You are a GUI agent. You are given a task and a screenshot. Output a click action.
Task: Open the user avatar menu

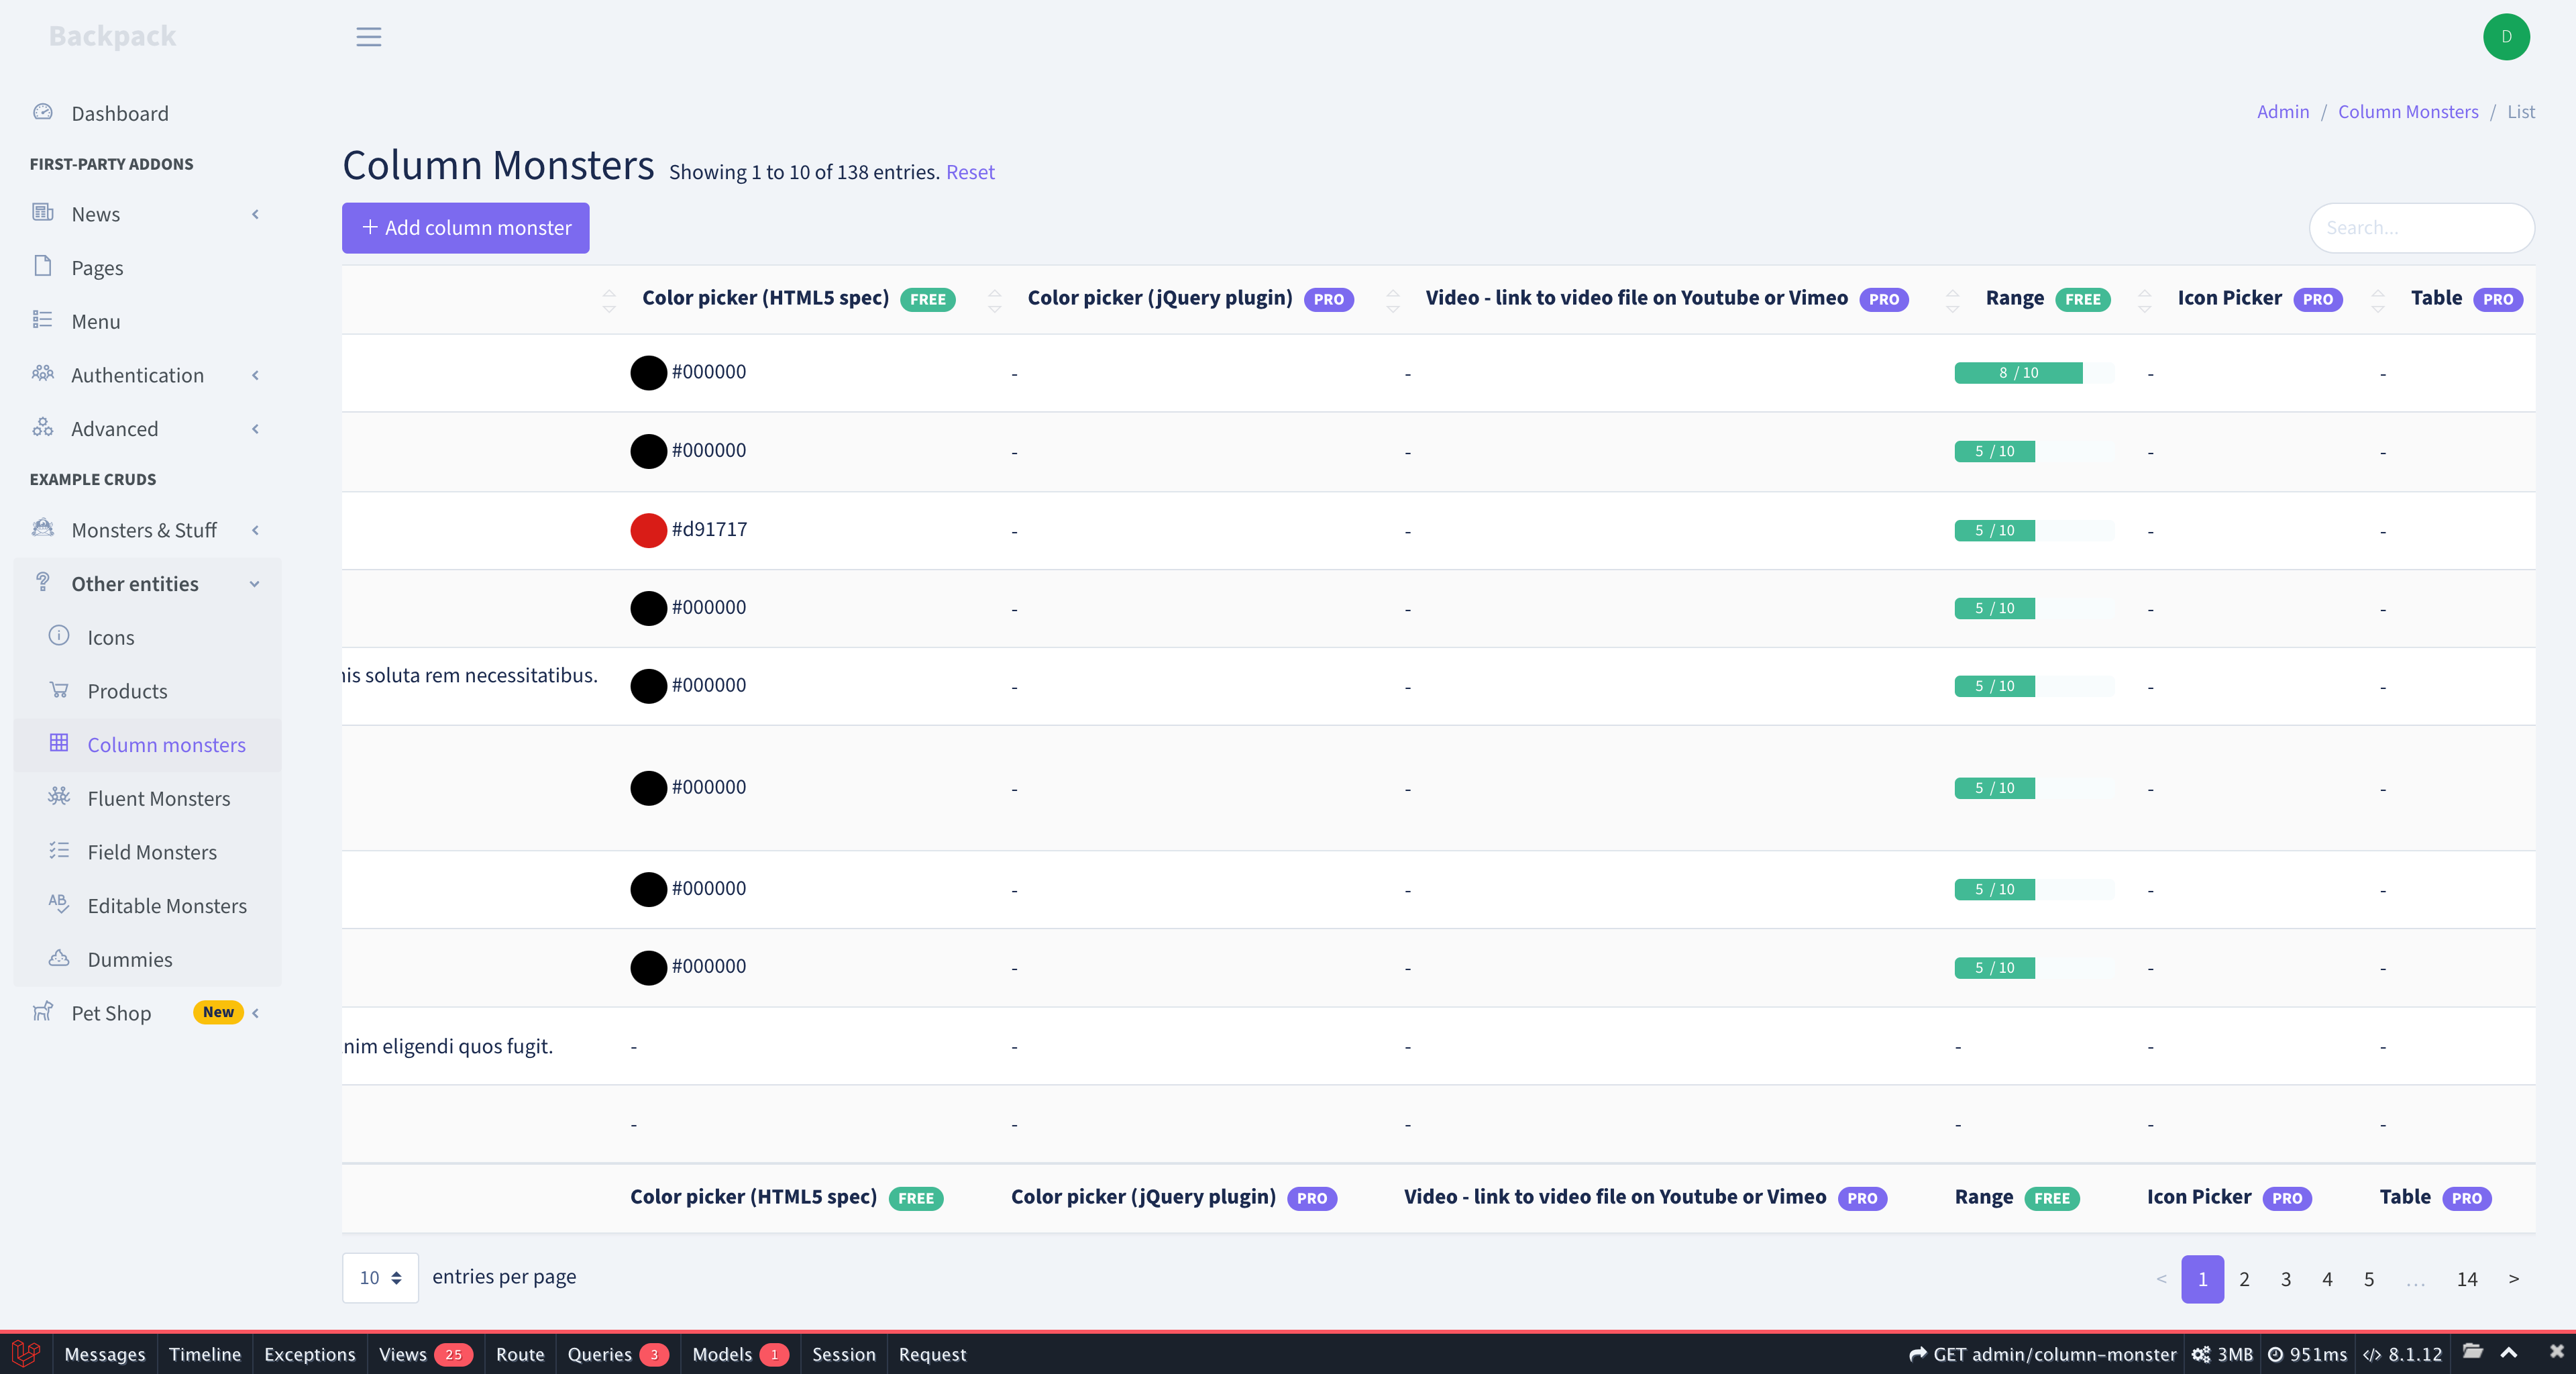[x=2507, y=37]
